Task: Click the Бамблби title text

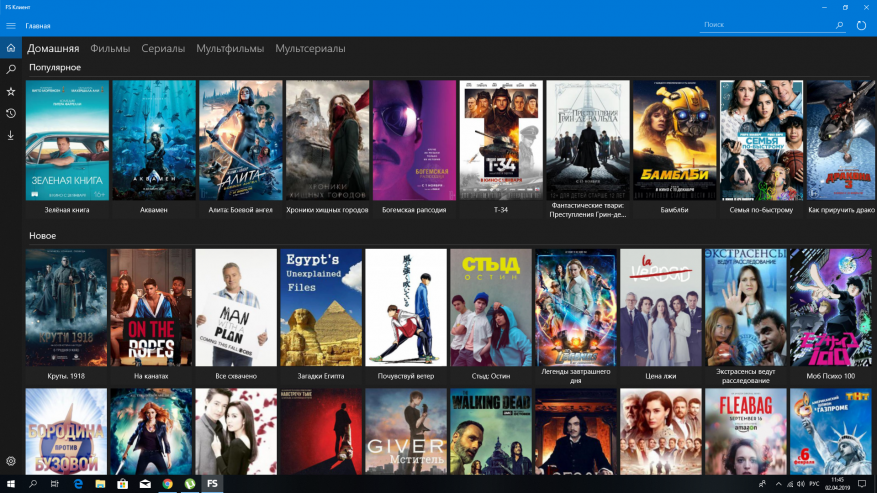Action: tap(675, 210)
